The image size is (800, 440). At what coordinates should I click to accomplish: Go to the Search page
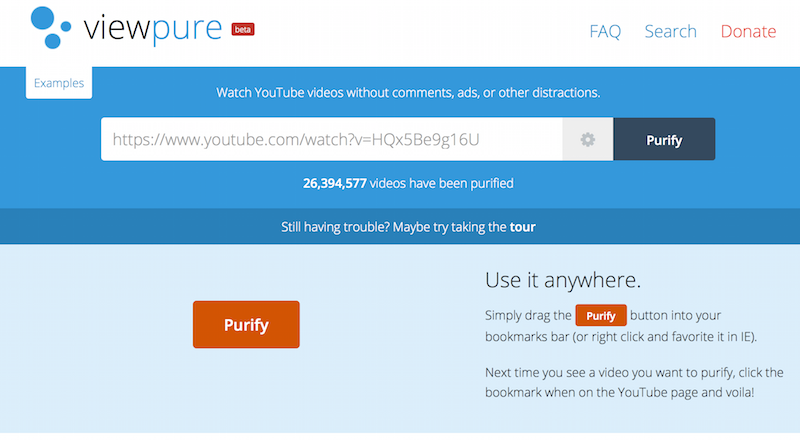(x=670, y=31)
